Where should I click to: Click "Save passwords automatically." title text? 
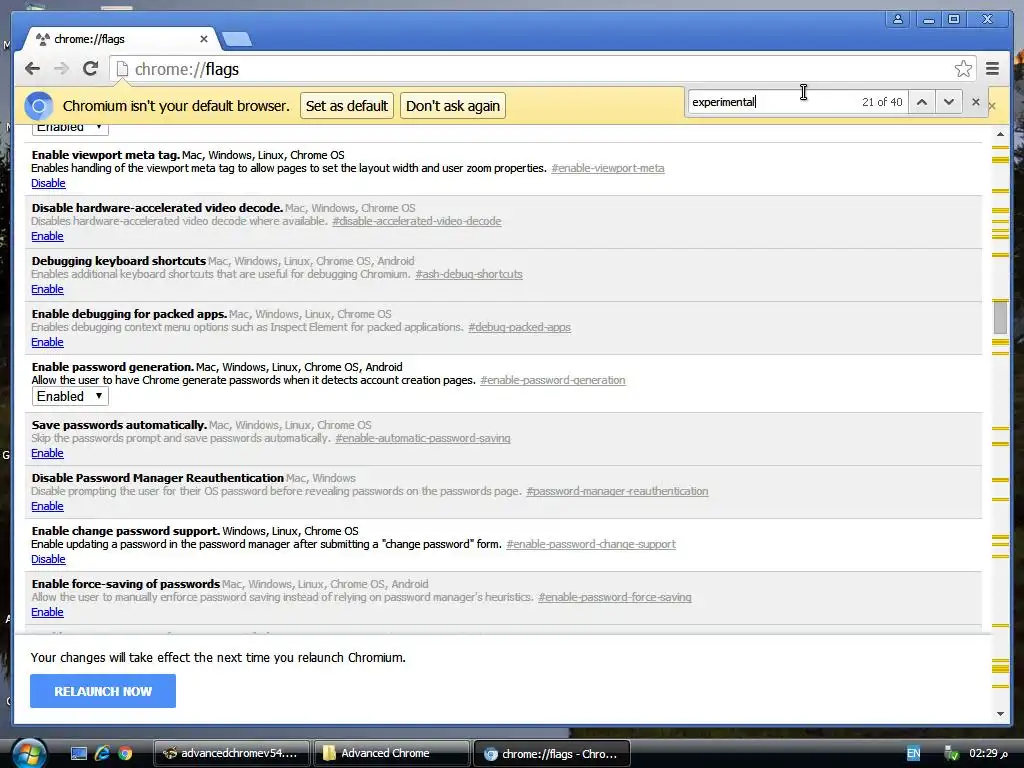point(119,425)
